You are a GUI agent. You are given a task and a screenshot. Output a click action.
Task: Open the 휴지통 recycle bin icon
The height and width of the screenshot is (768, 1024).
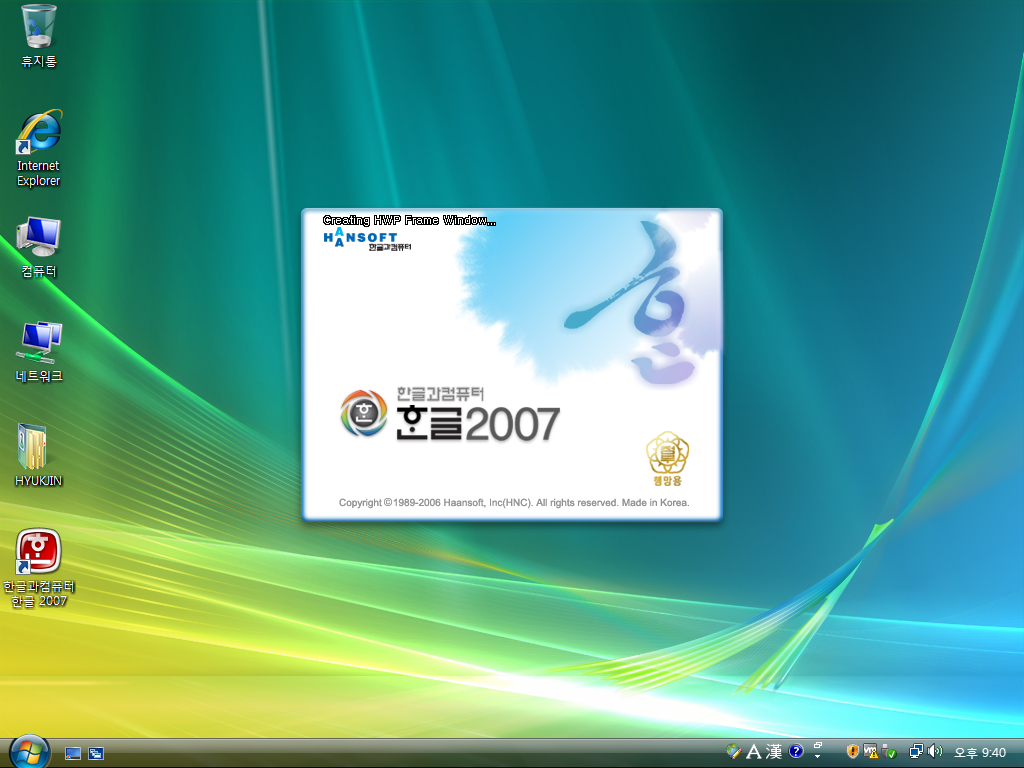(x=39, y=35)
